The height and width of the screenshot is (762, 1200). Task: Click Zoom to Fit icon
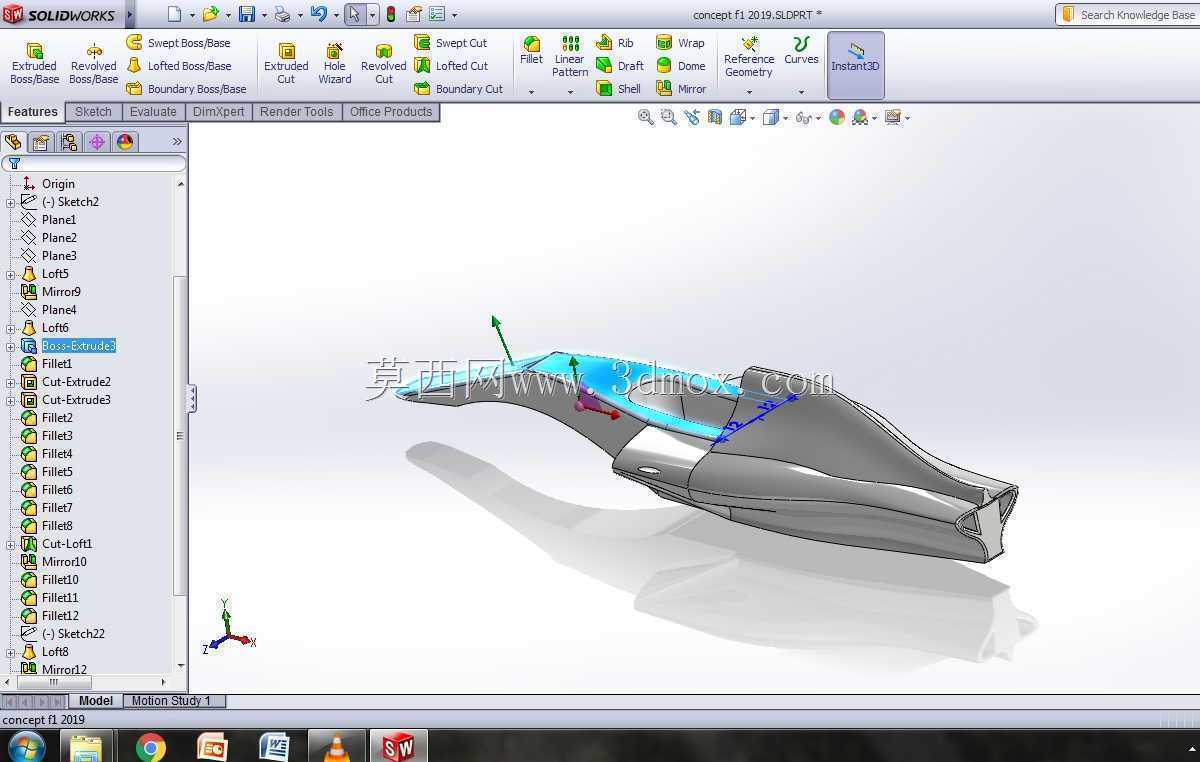click(x=646, y=117)
